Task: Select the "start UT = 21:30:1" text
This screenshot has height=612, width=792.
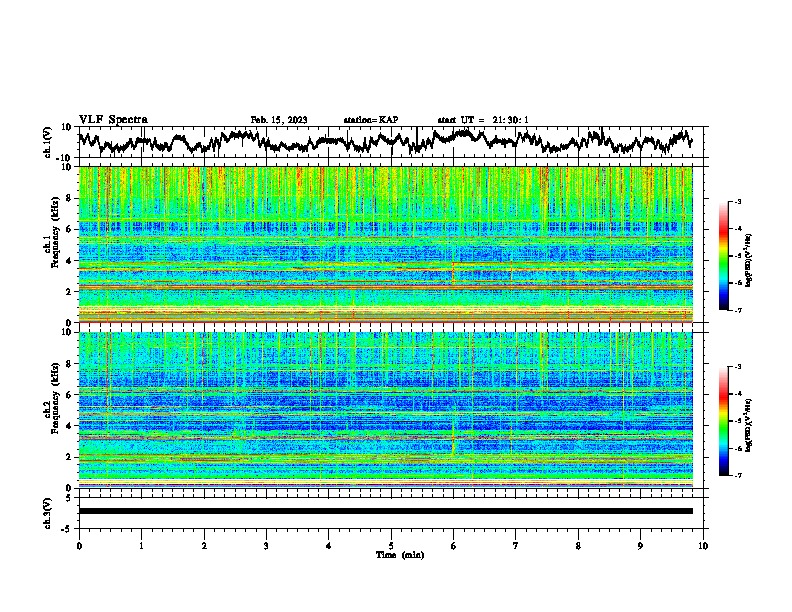Action: (483, 120)
